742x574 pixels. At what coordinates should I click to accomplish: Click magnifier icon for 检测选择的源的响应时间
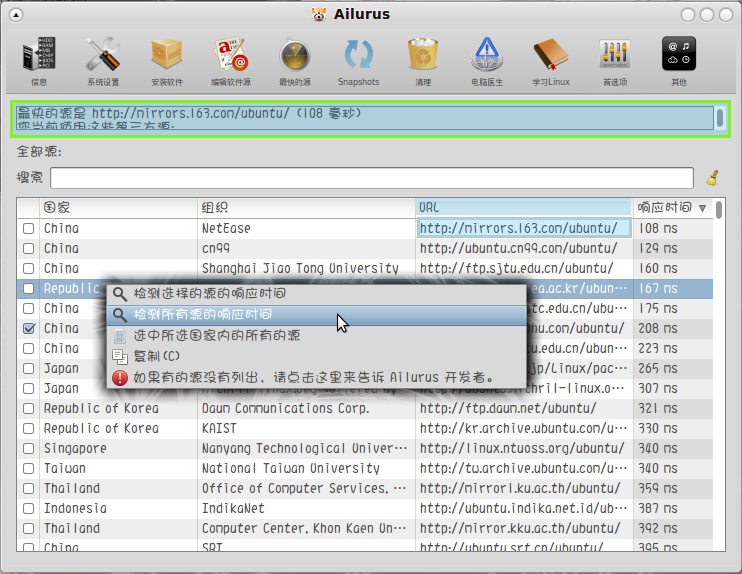[120, 294]
